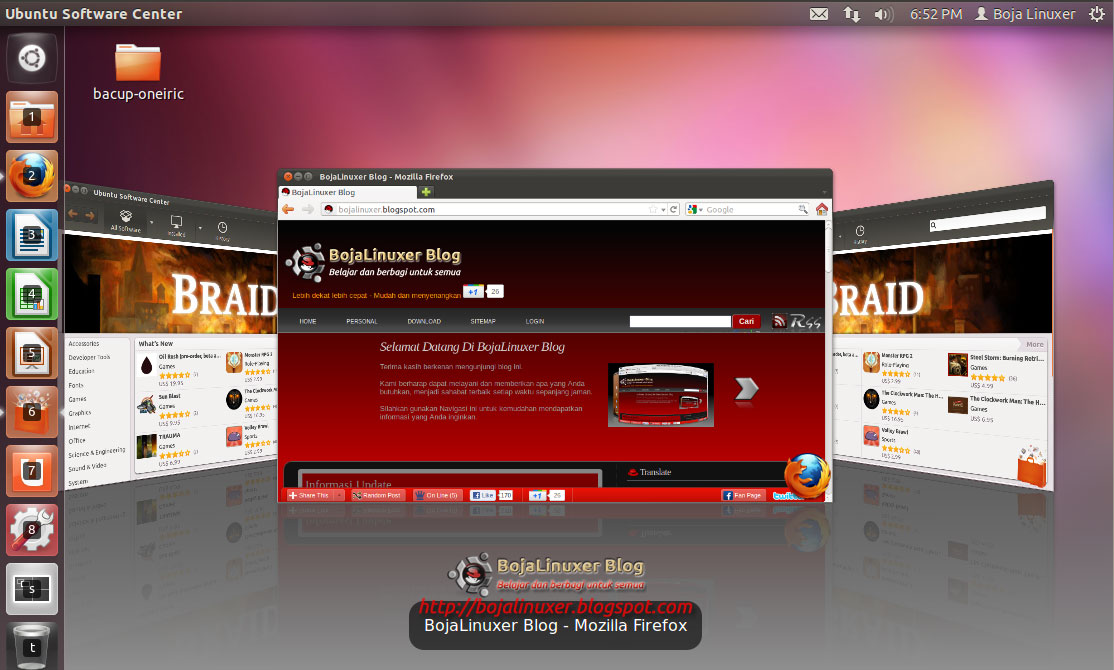
Task: Open History in left Software Center window
Action: click(x=222, y=232)
